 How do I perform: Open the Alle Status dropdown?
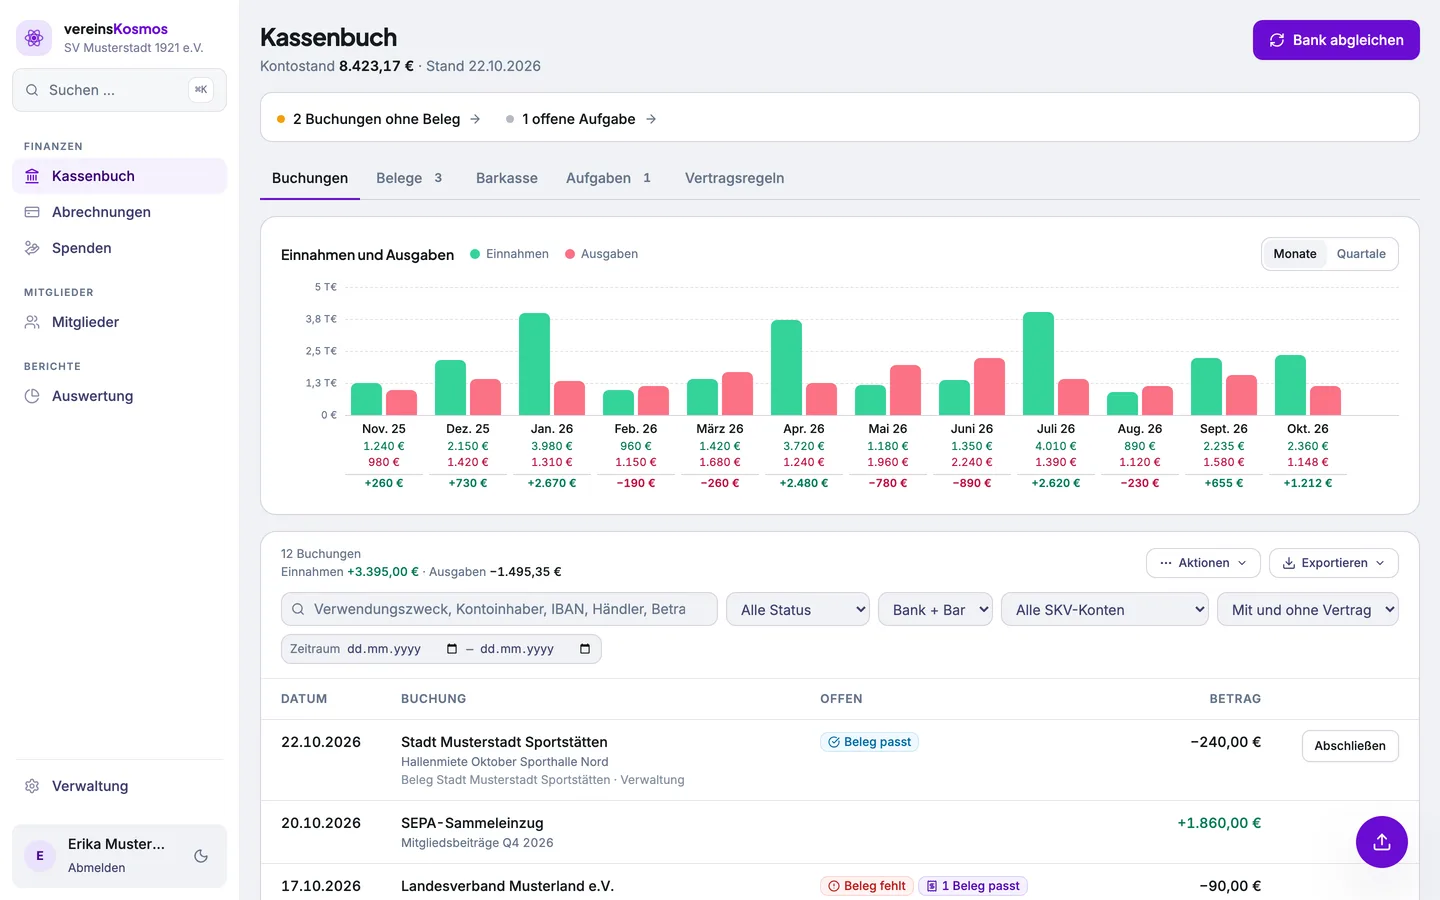[798, 610]
